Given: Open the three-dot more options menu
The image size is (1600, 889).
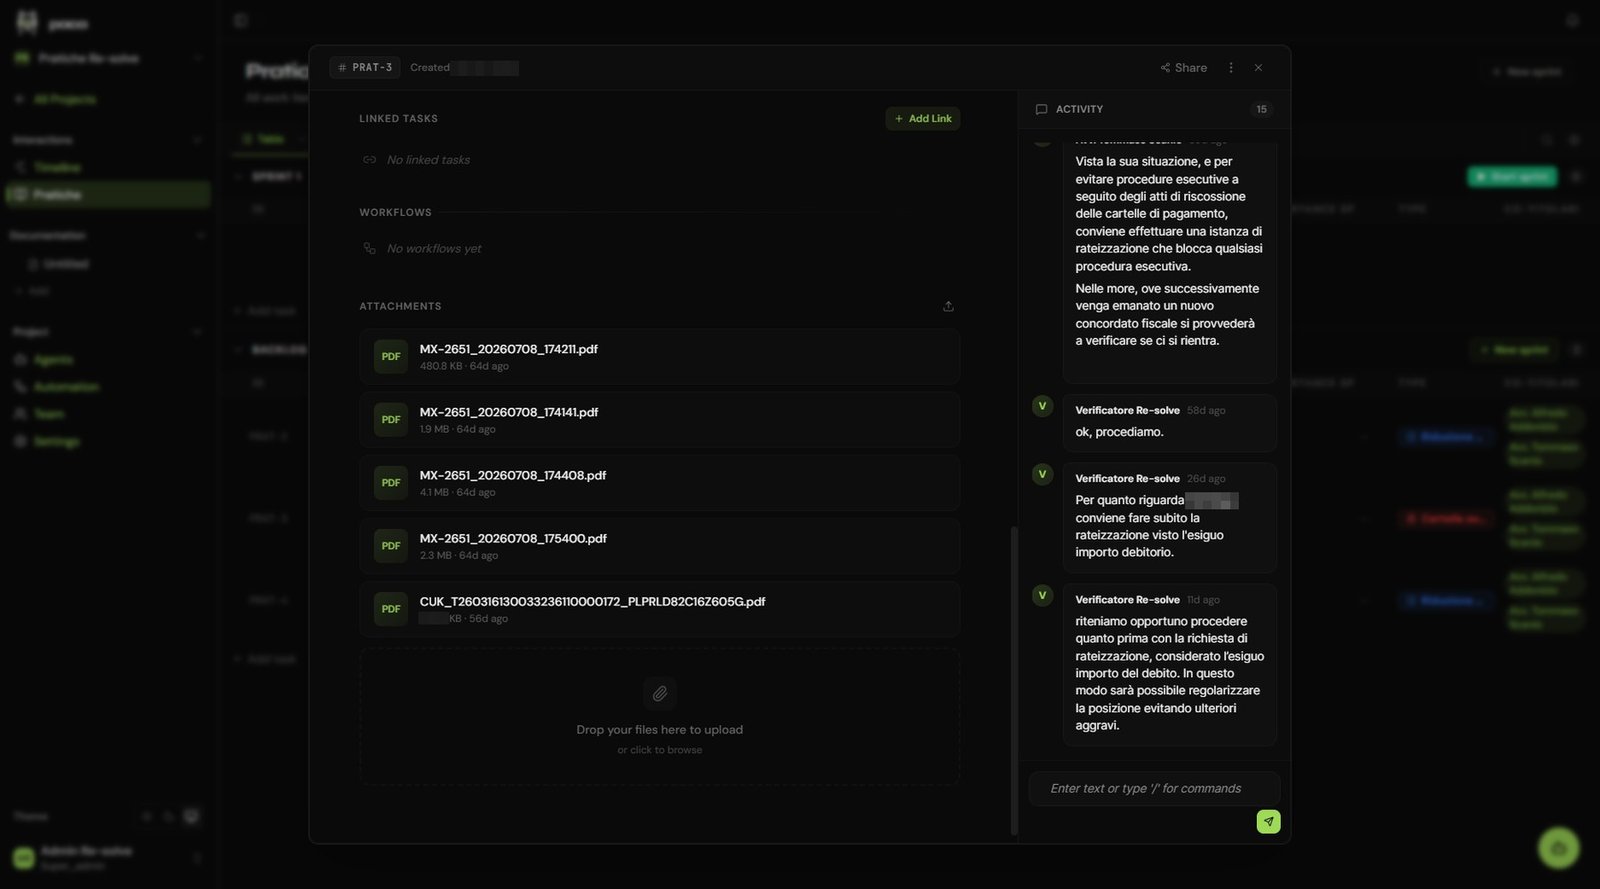Looking at the screenshot, I should pos(1231,68).
